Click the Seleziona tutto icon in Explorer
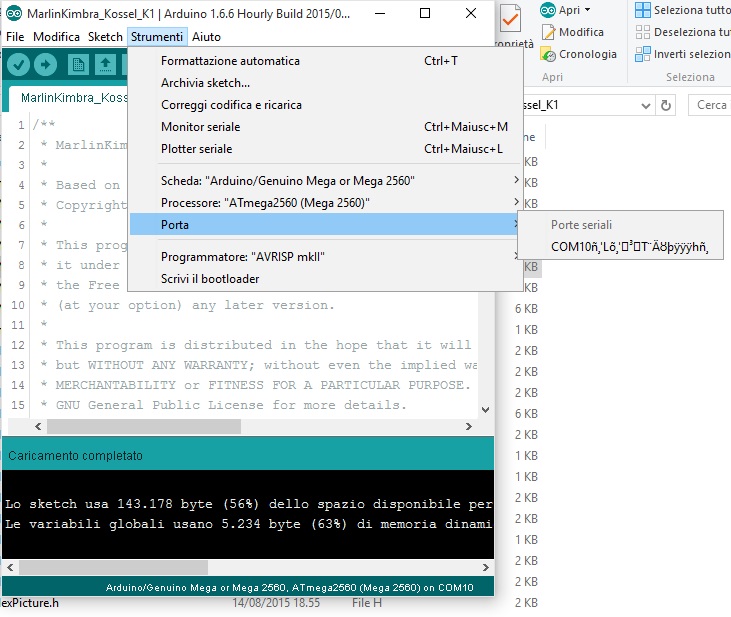This screenshot has height=617, width=731. point(642,10)
